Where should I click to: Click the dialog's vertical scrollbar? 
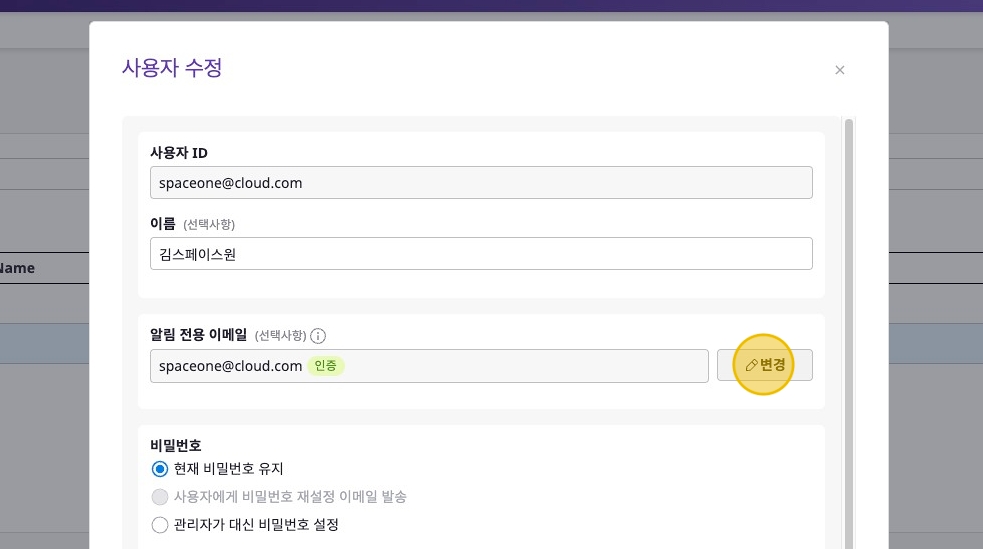pyautogui.click(x=849, y=330)
